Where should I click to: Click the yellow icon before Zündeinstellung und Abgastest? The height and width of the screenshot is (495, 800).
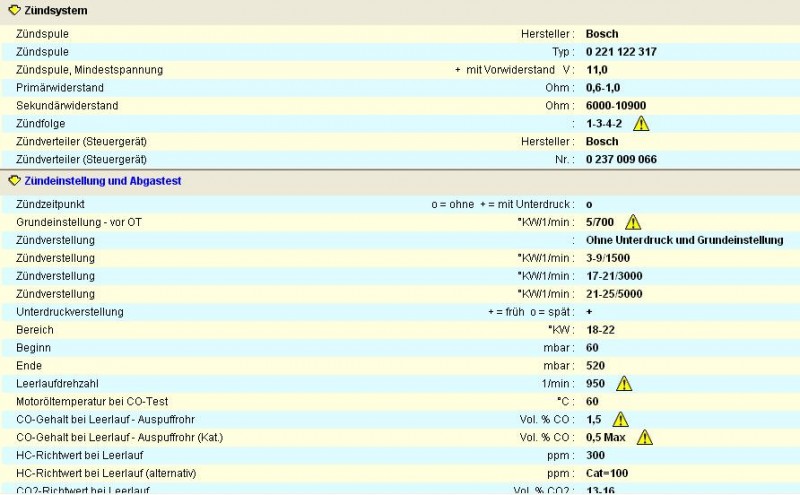tap(14, 181)
